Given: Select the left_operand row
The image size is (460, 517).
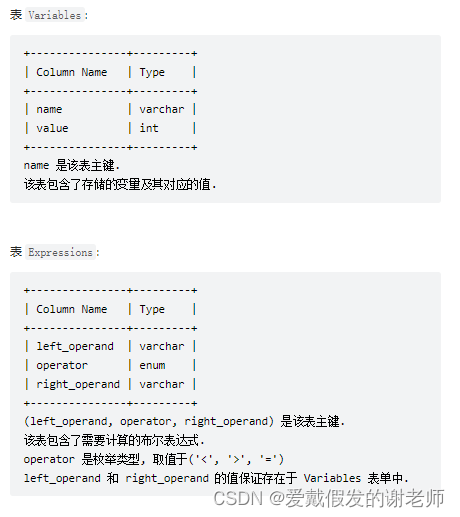Looking at the screenshot, I should pos(110,346).
